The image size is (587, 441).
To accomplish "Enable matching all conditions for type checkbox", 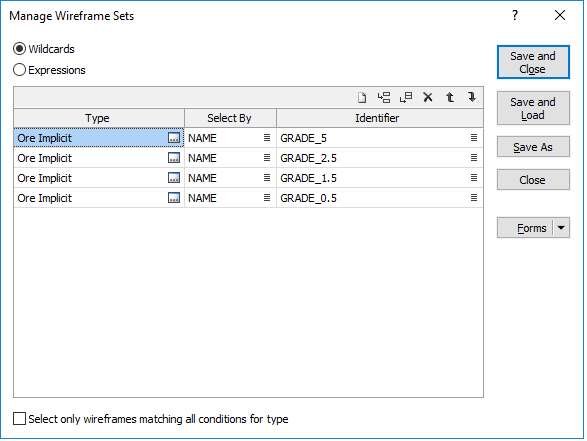I will 19,419.
